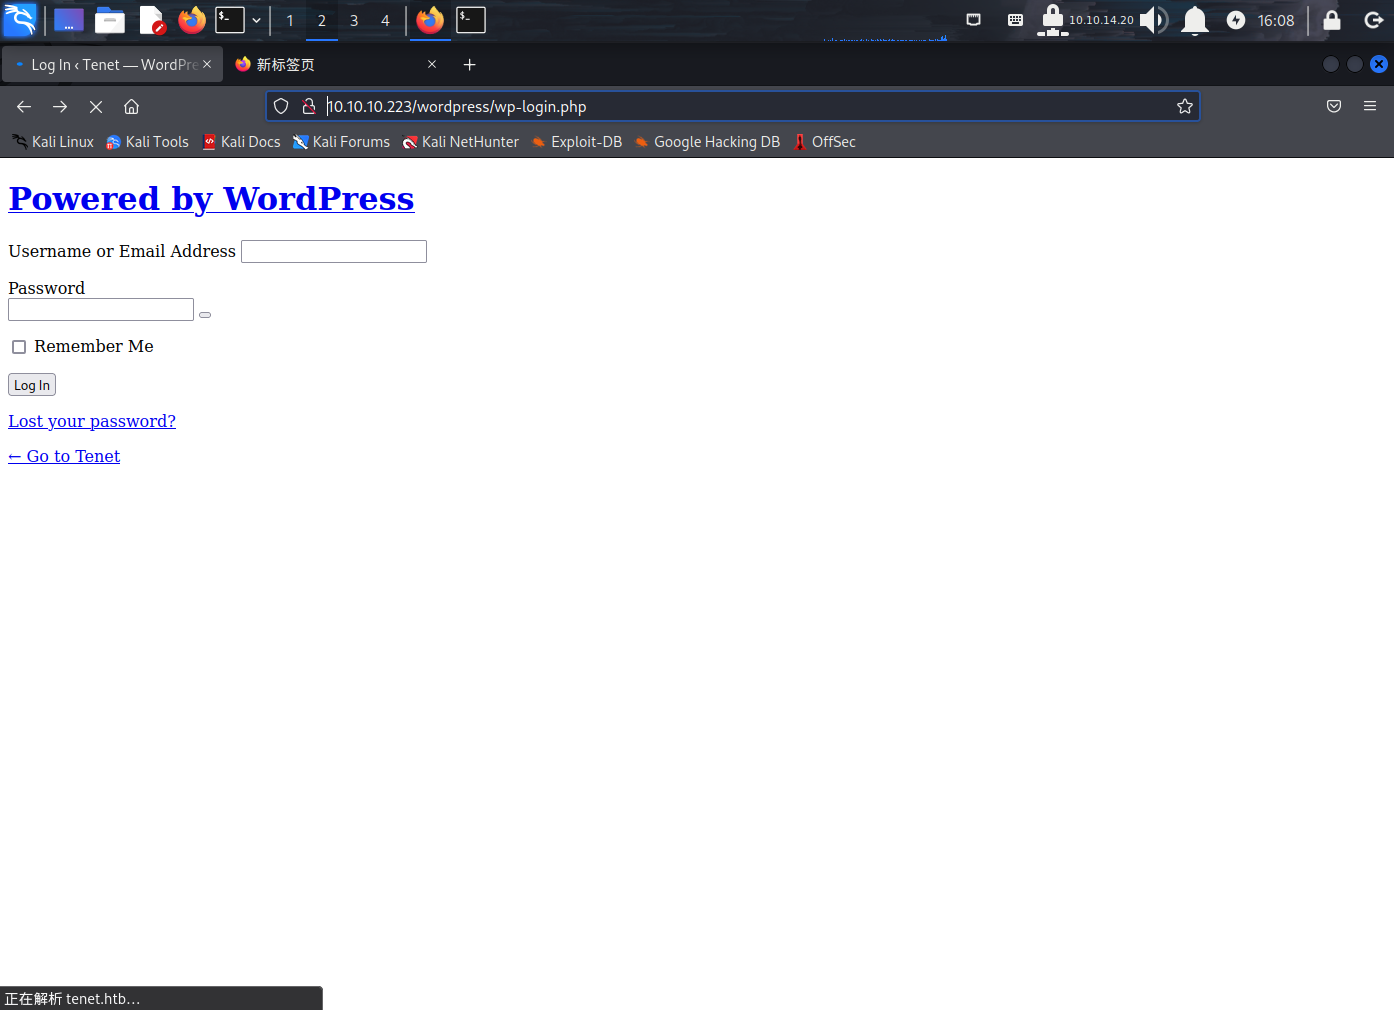The image size is (1394, 1010).
Task: Click the keyboard layout panel icon
Action: [1015, 20]
